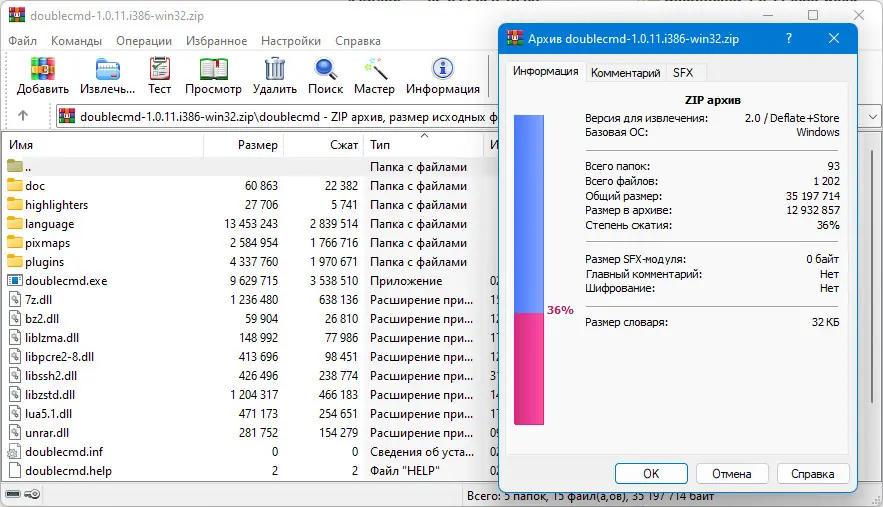883x507 pixels.
Task: Open the Справка menu
Action: click(x=358, y=41)
